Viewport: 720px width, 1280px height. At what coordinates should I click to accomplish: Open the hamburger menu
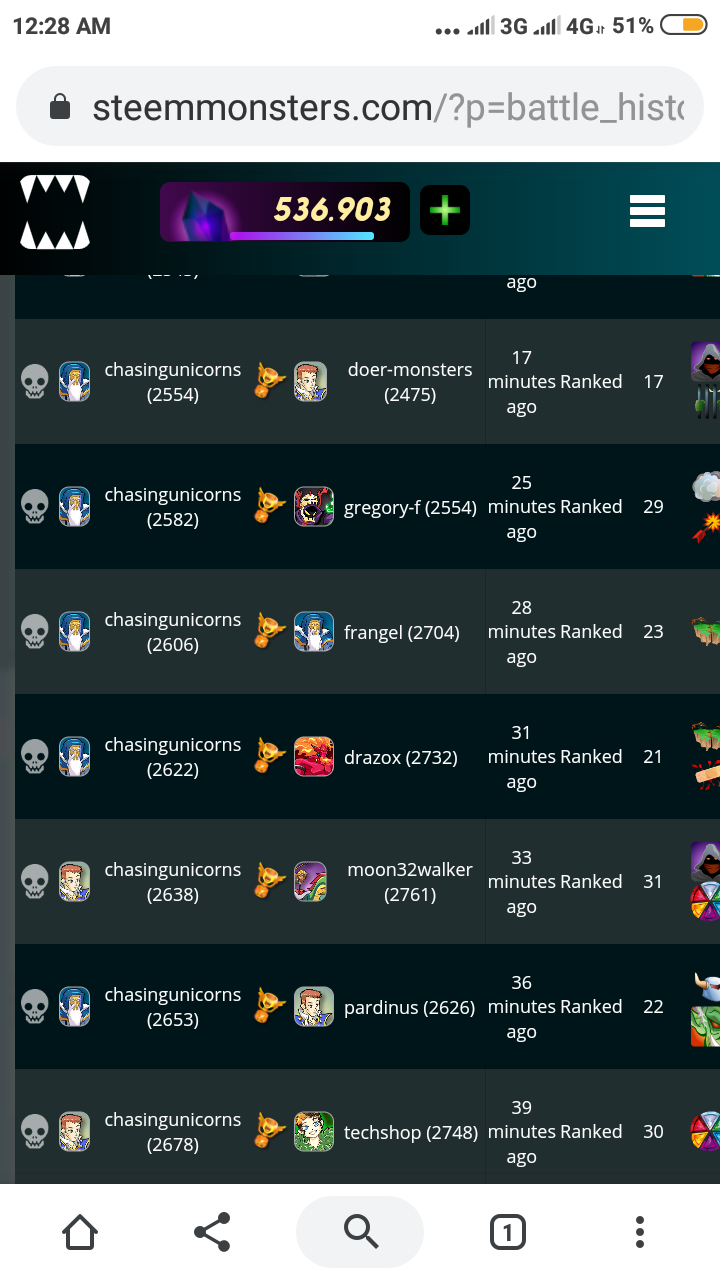647,211
